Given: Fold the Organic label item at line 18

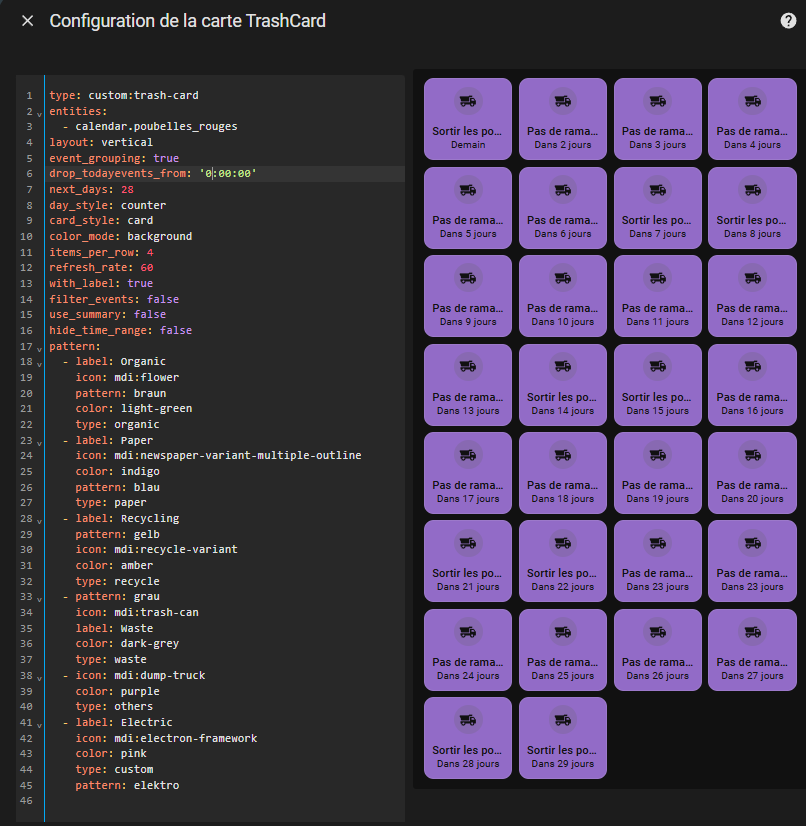Looking at the screenshot, I should tap(39, 363).
